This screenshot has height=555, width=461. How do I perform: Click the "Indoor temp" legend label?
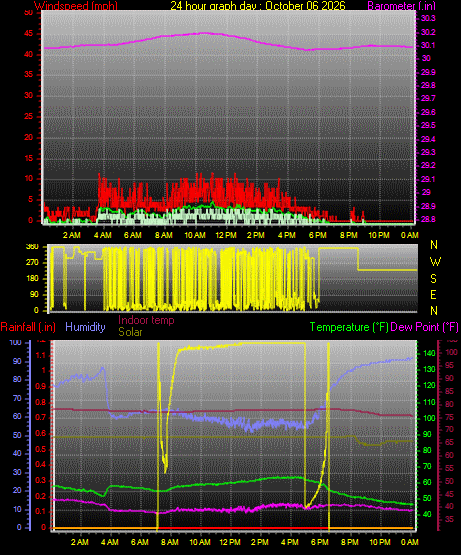point(146,320)
